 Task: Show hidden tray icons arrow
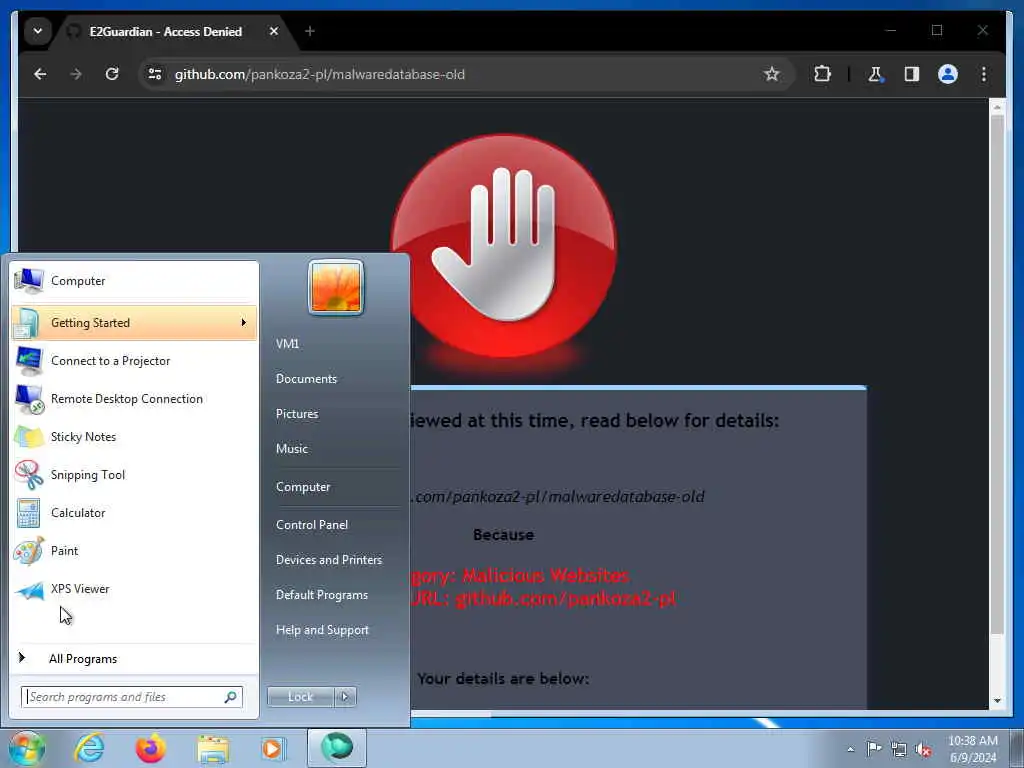850,749
